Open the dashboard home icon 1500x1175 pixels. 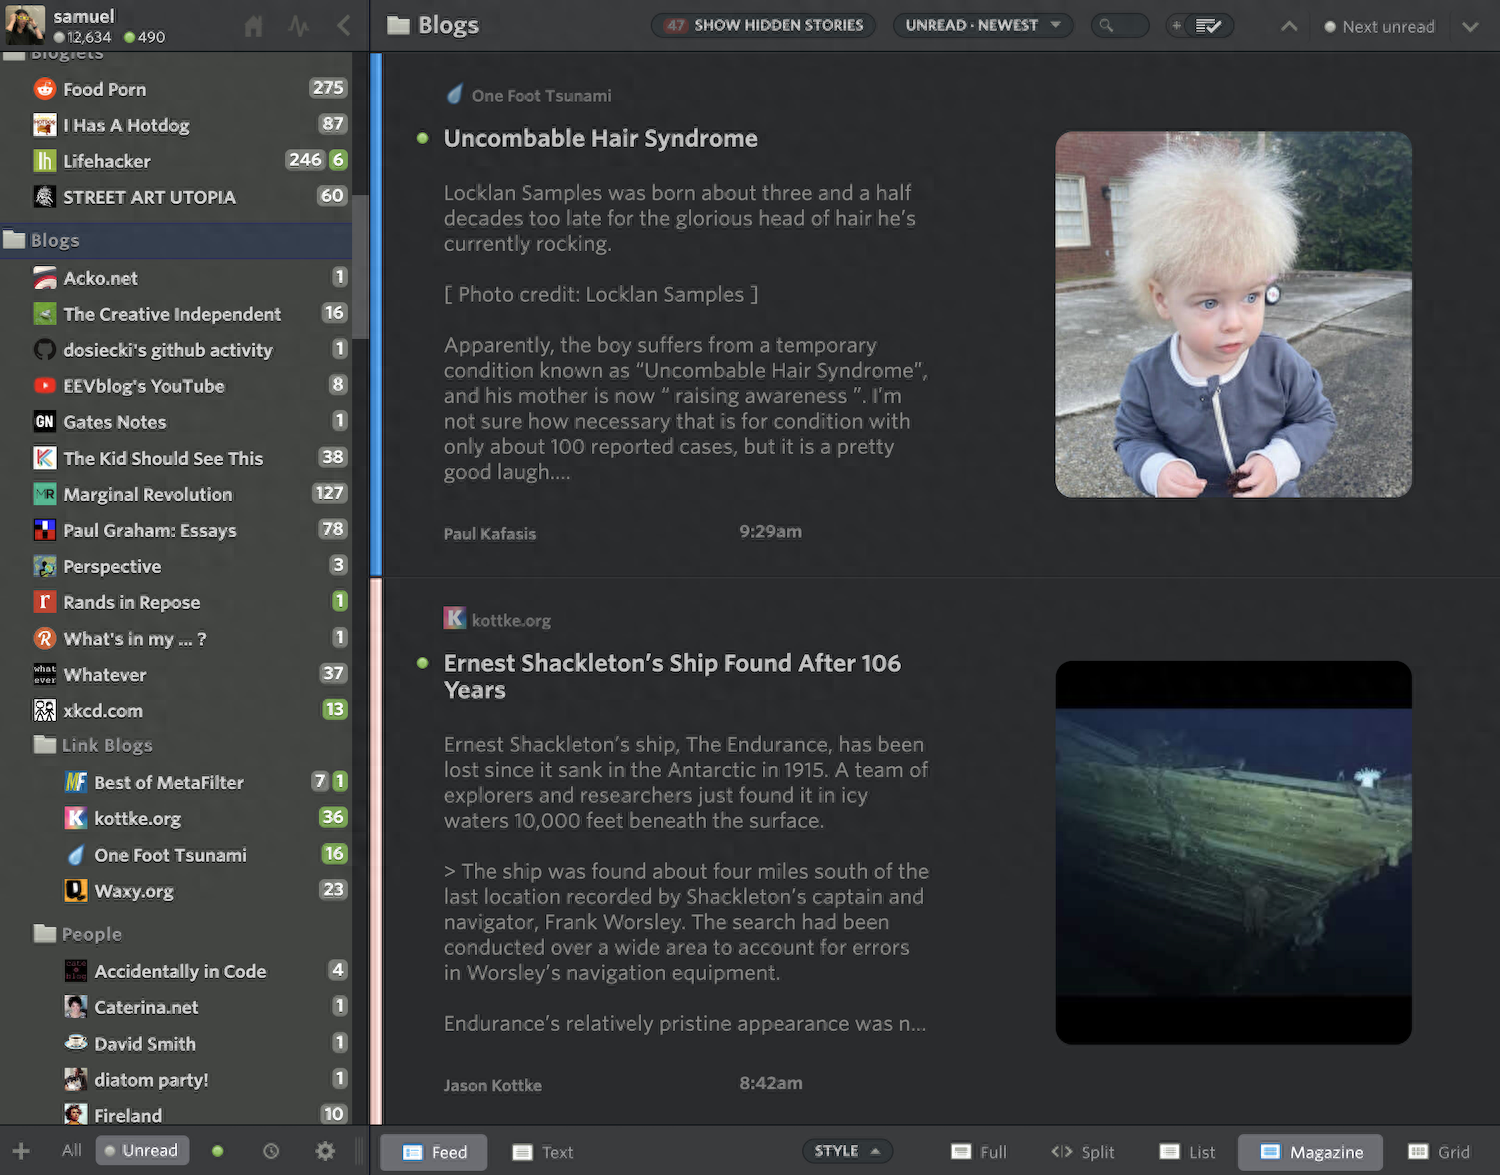(x=254, y=26)
